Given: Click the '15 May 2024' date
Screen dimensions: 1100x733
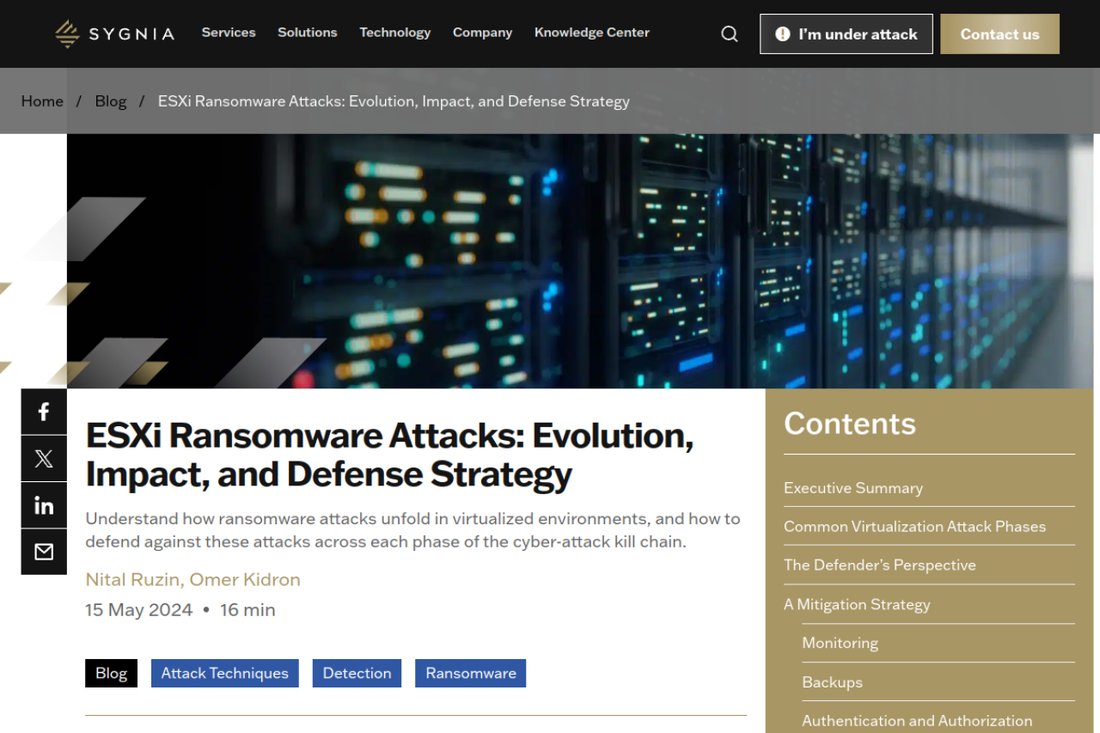Looking at the screenshot, I should [139, 610].
